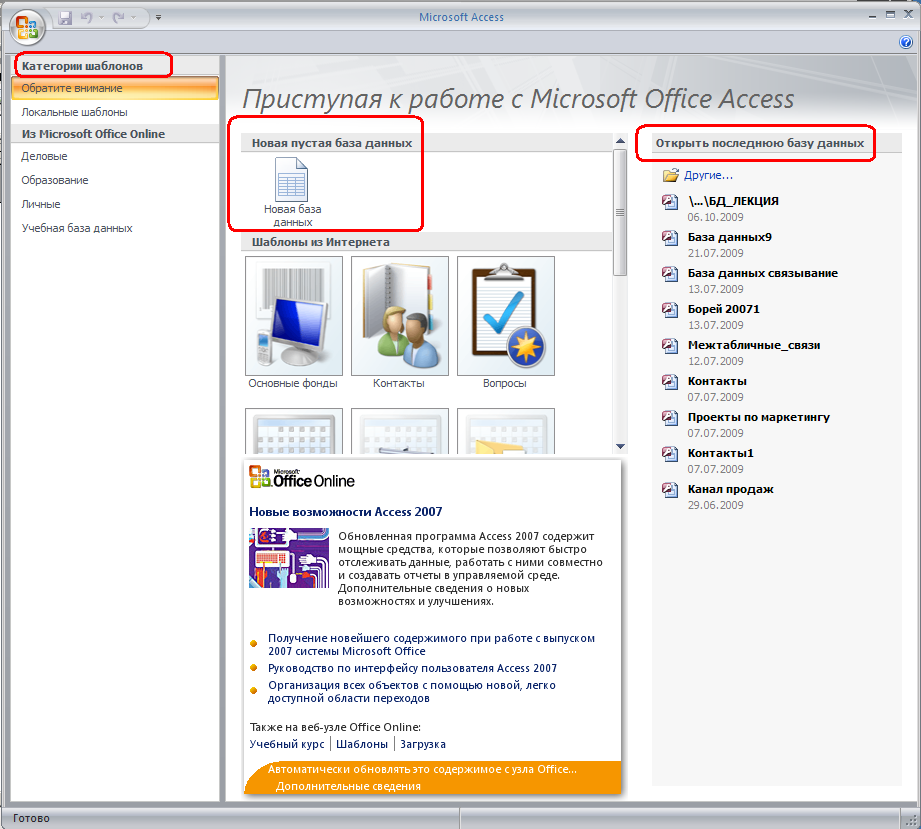Open Организация всех объектов link

click(412, 692)
